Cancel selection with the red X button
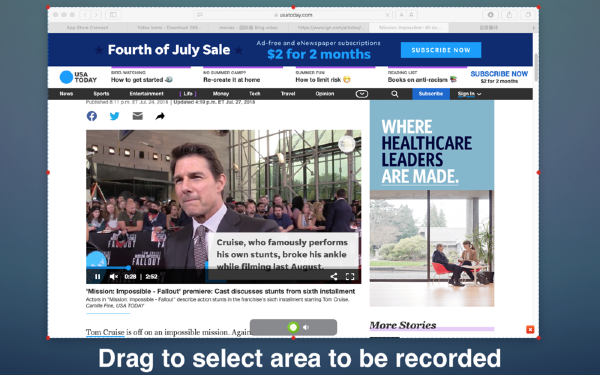The height and width of the screenshot is (375, 600). pos(530,329)
